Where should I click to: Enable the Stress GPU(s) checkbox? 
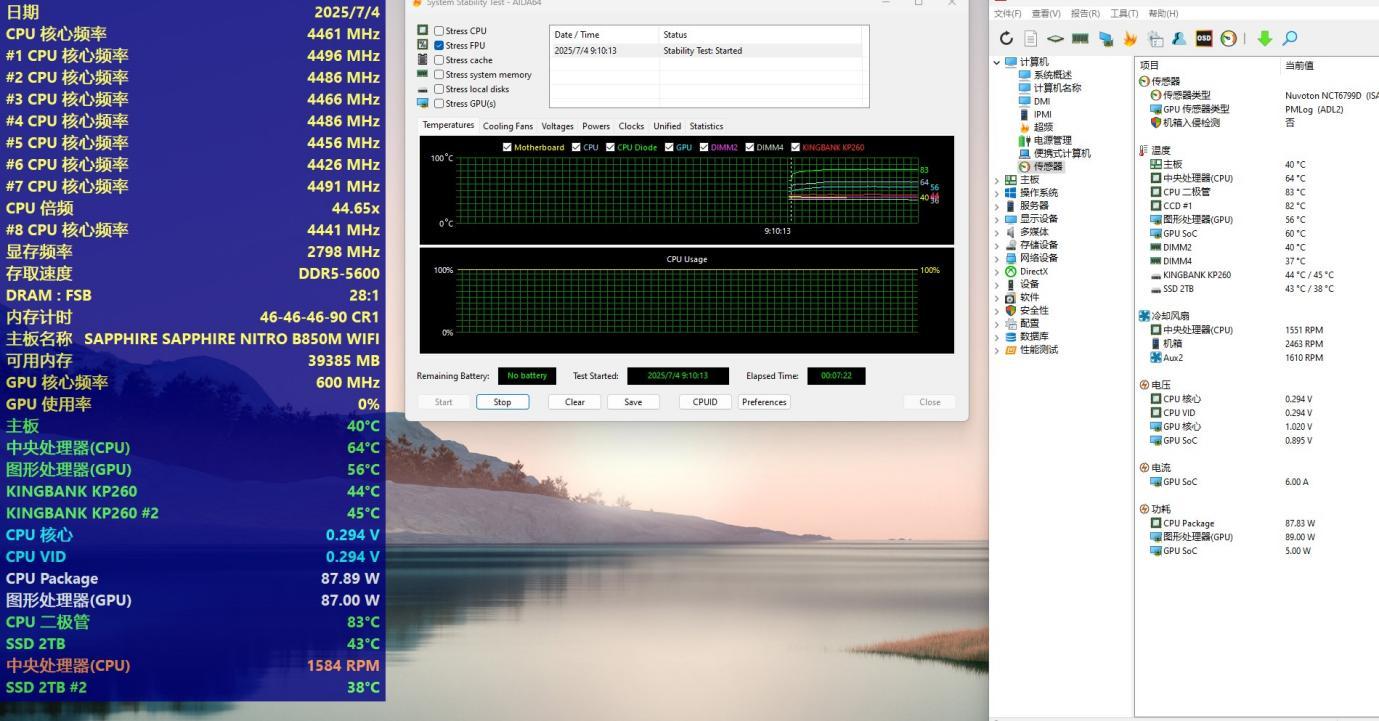pos(439,103)
